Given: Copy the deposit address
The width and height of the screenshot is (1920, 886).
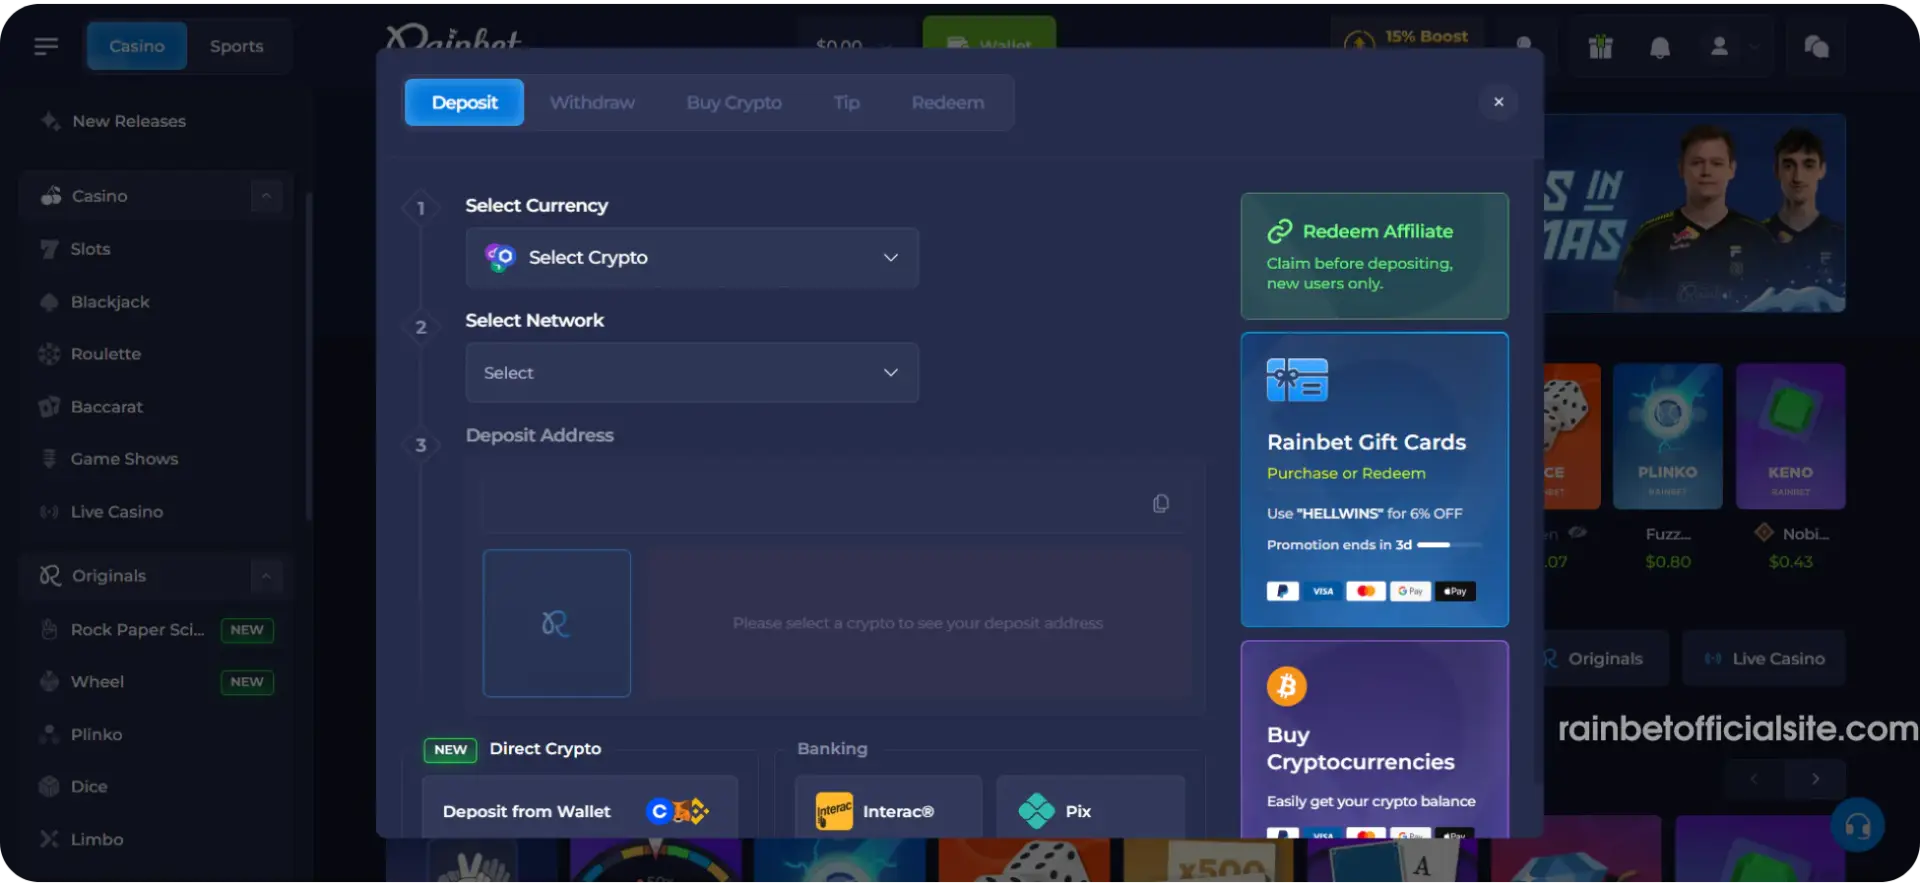Looking at the screenshot, I should 1161,503.
